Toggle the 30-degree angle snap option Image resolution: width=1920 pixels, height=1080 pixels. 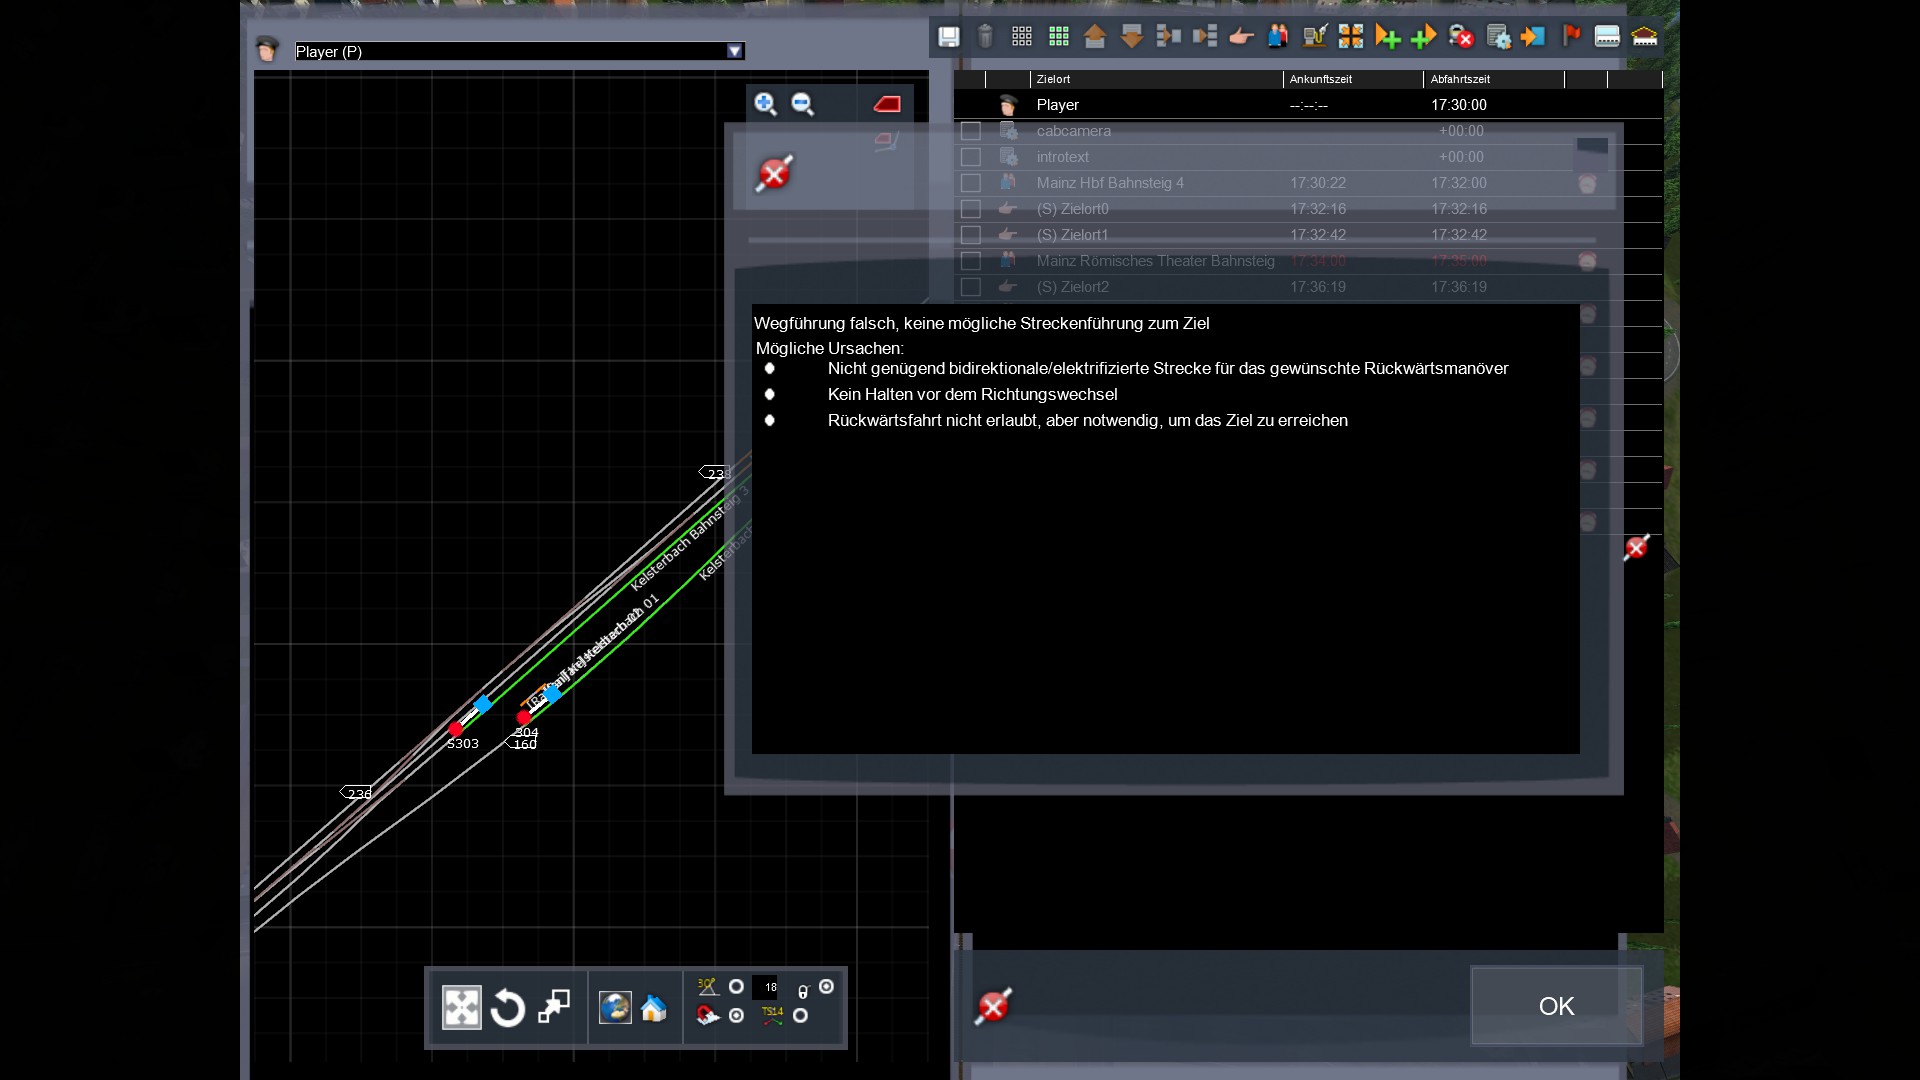click(x=736, y=987)
